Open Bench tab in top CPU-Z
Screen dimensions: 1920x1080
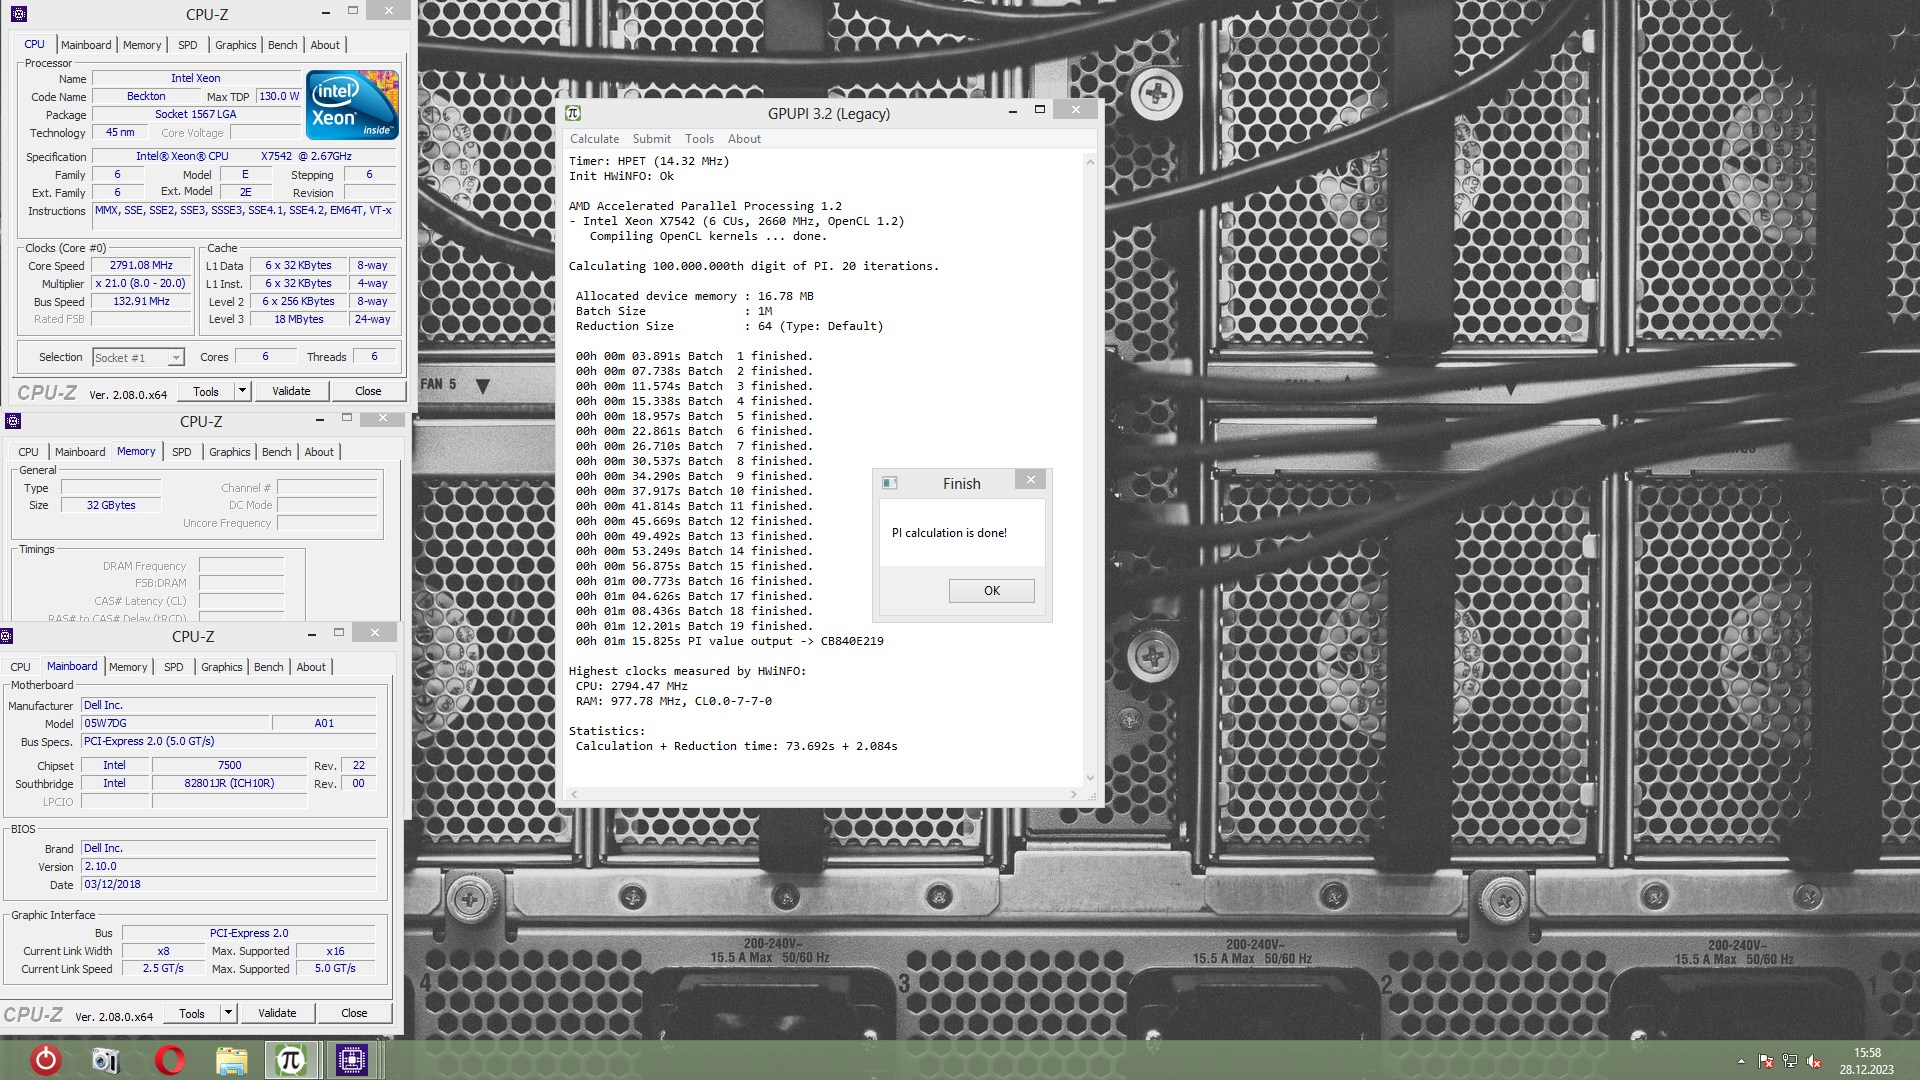coord(283,45)
